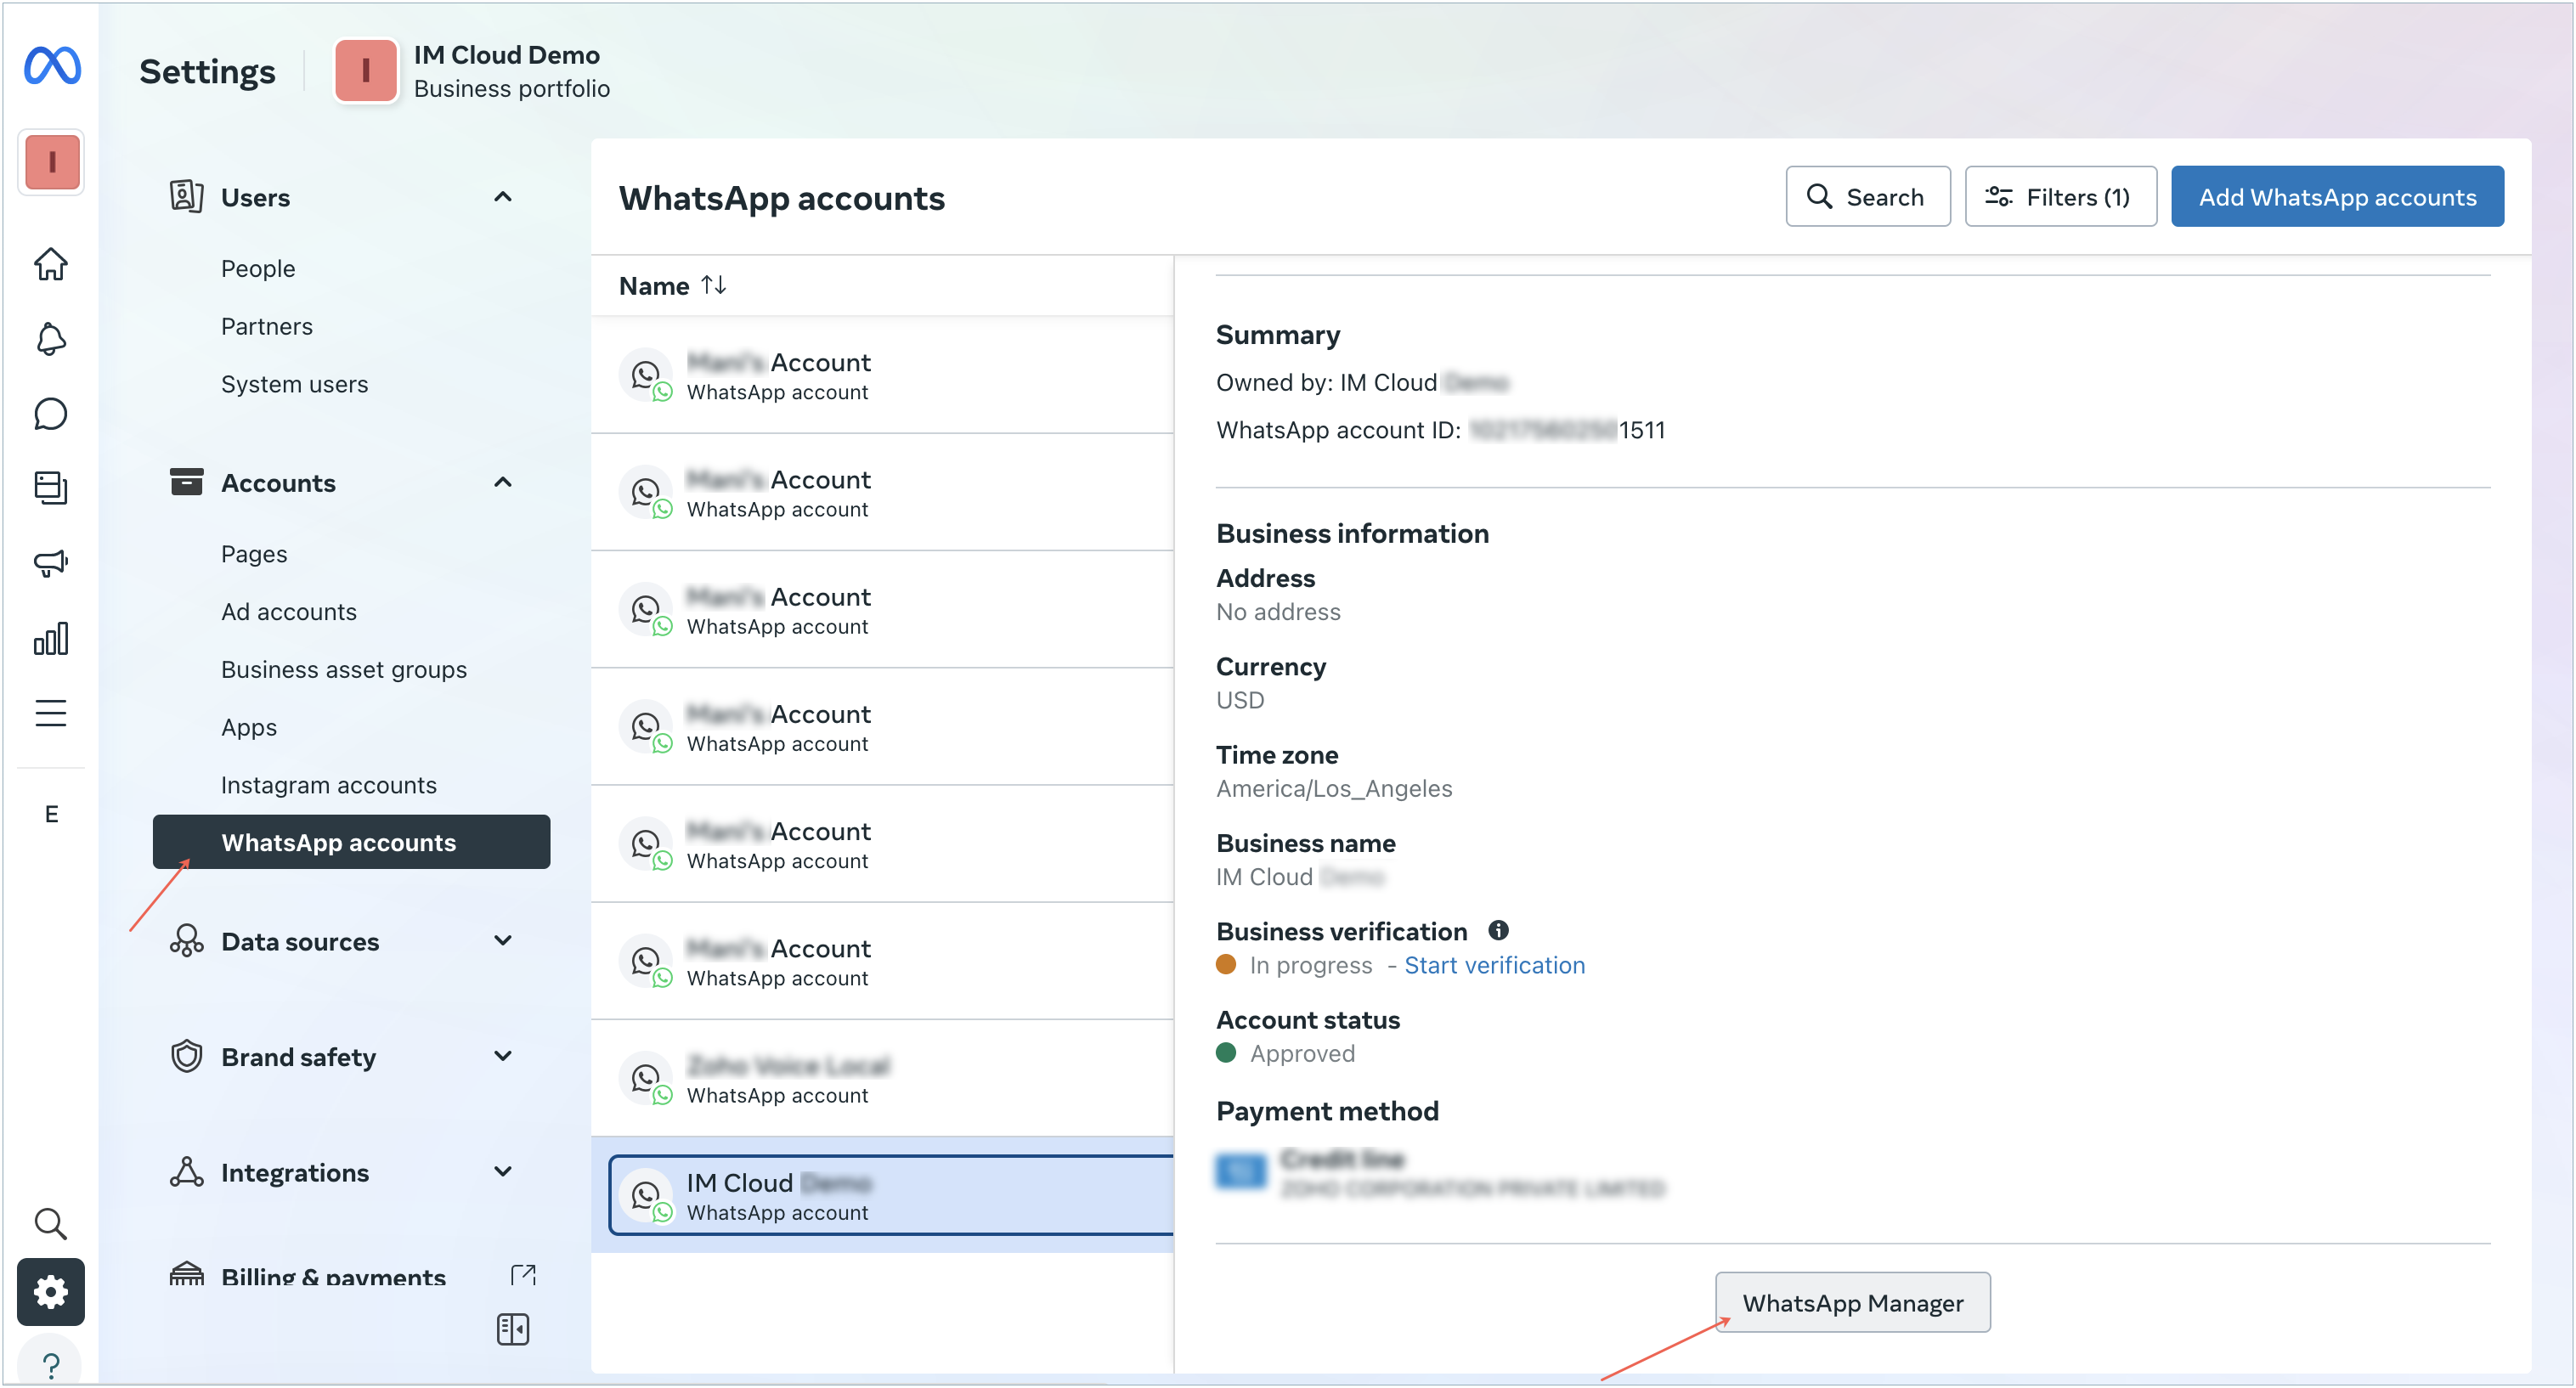Click the WhatsApp accounts page heading
This screenshot has width=2576, height=1388.
coord(781,197)
